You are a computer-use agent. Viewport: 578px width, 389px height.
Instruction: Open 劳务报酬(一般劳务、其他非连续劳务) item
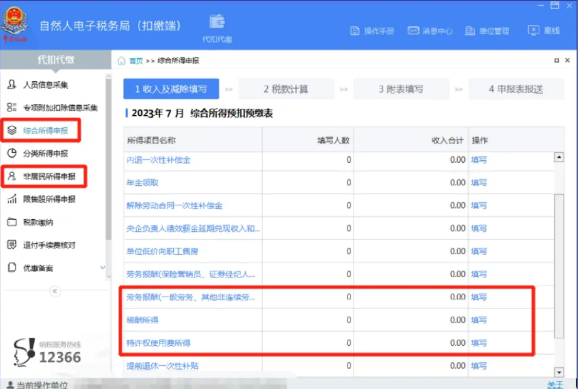191,297
